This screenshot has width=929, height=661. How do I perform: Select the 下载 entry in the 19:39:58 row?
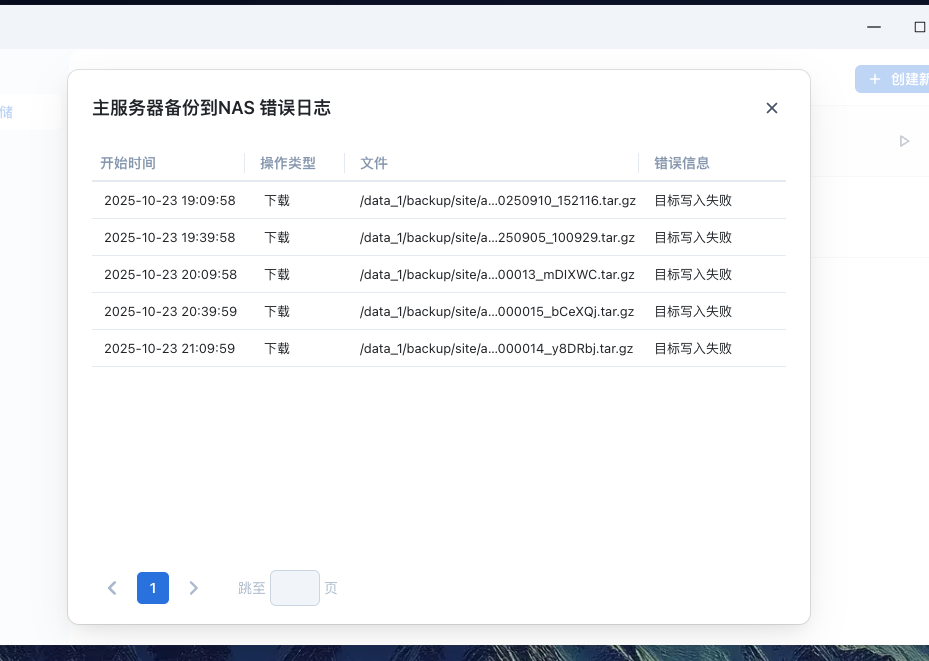click(x=276, y=237)
